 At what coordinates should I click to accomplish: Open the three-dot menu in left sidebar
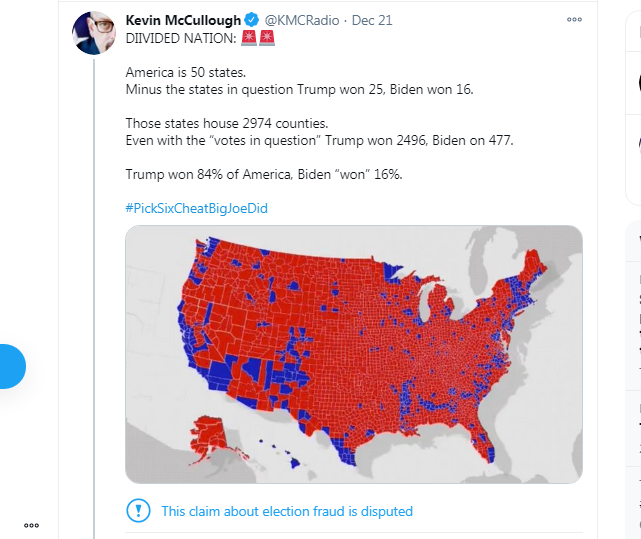[31, 525]
